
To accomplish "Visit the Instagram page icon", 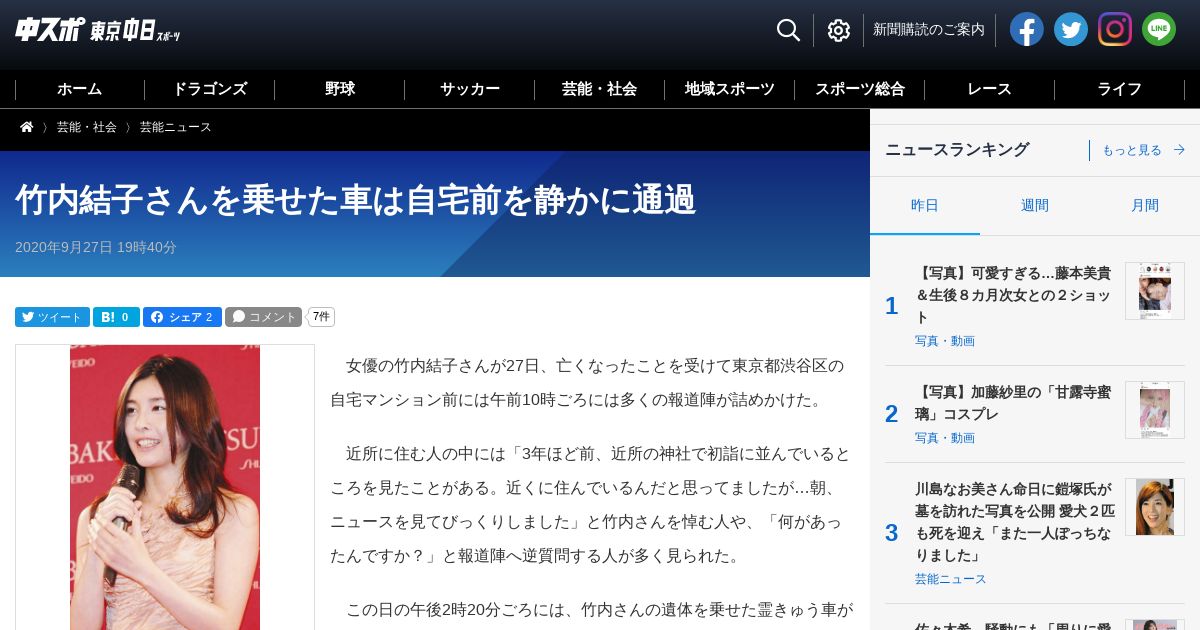I will click(1115, 29).
